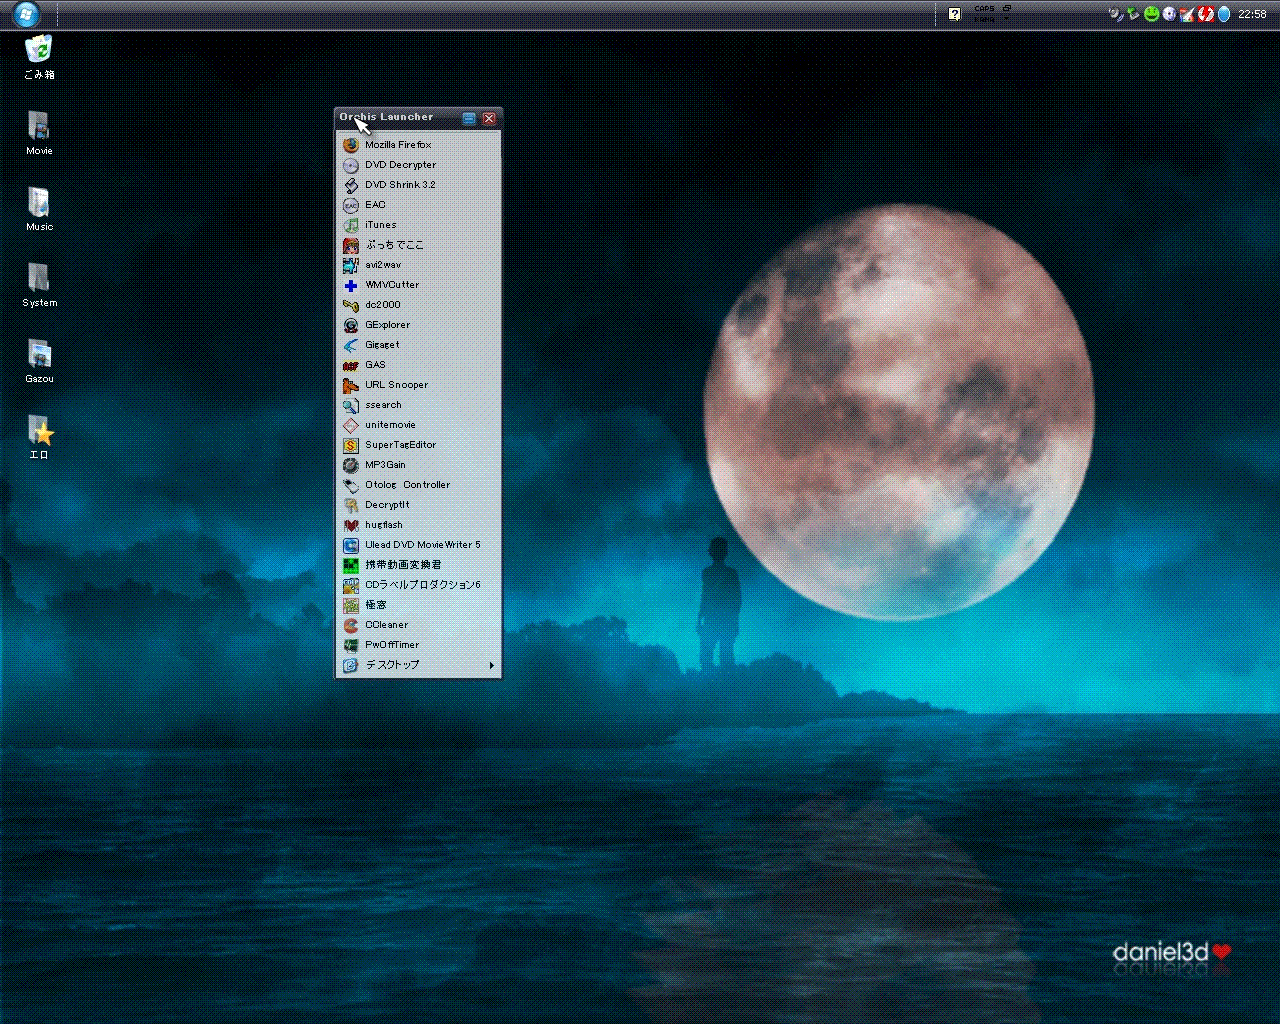Open GExplorer from the launcher
This screenshot has height=1024, width=1280.
tap(418, 325)
